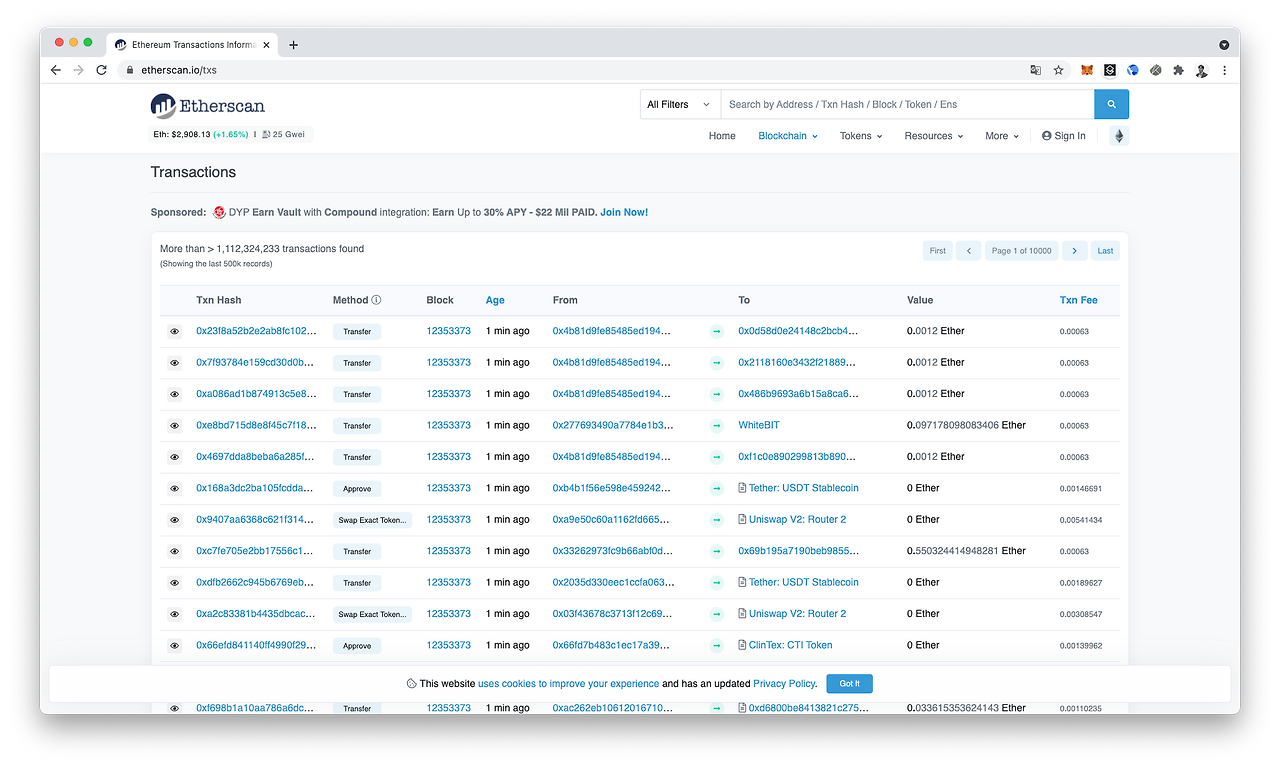Click the eye icon for 0xa2c83381b4435dbcac
This screenshot has width=1280, height=767.
(x=174, y=614)
